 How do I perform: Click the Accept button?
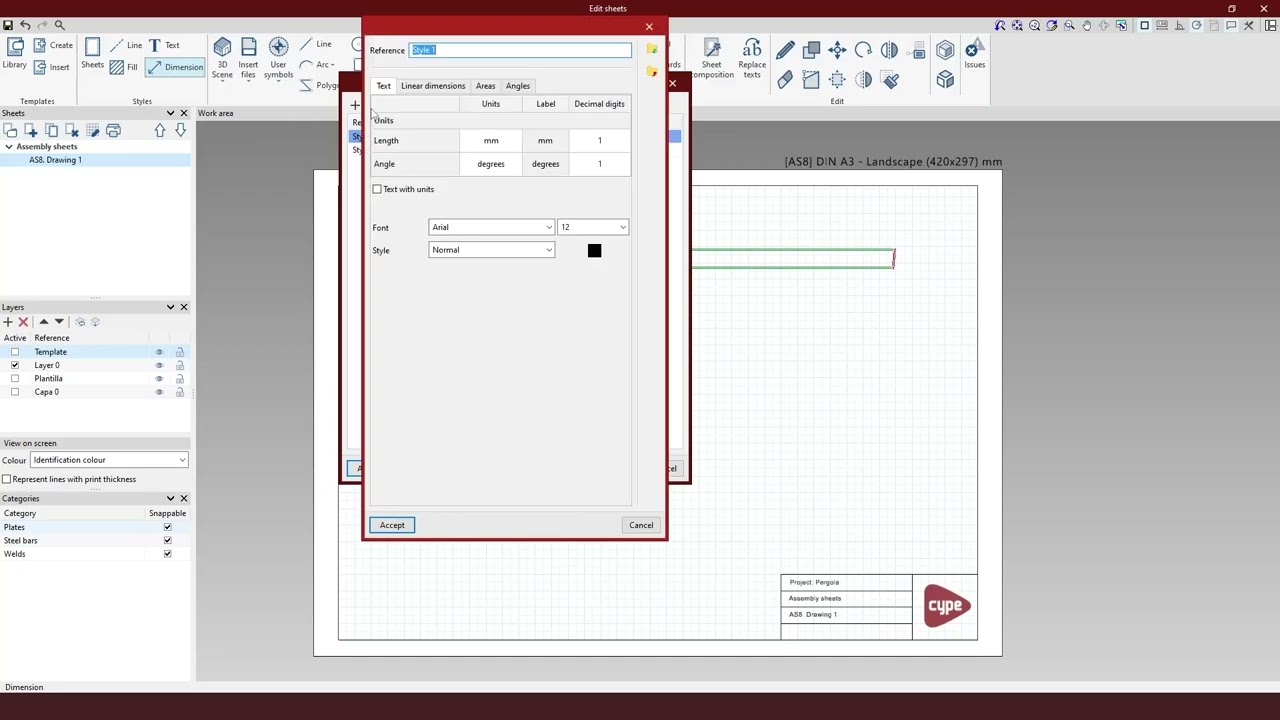click(x=392, y=525)
